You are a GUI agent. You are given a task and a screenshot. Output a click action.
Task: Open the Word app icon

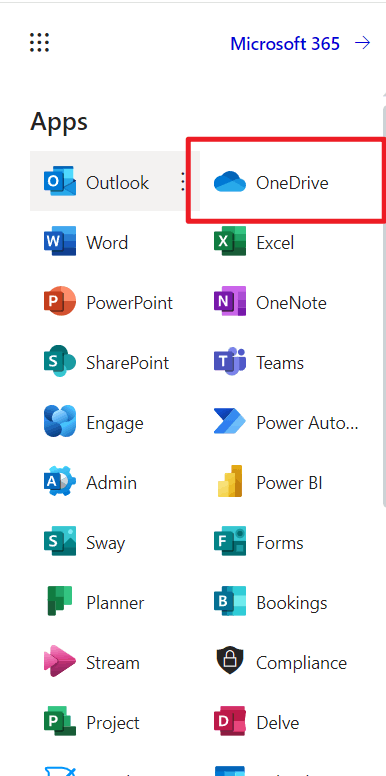point(60,242)
